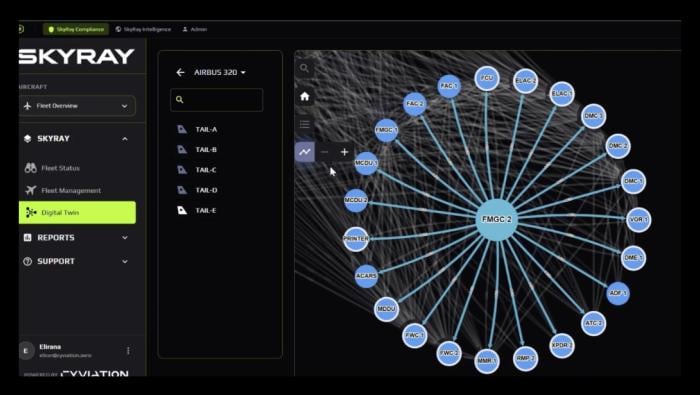Click the Elirana user avatar
The image size is (700, 395).
click(x=26, y=351)
